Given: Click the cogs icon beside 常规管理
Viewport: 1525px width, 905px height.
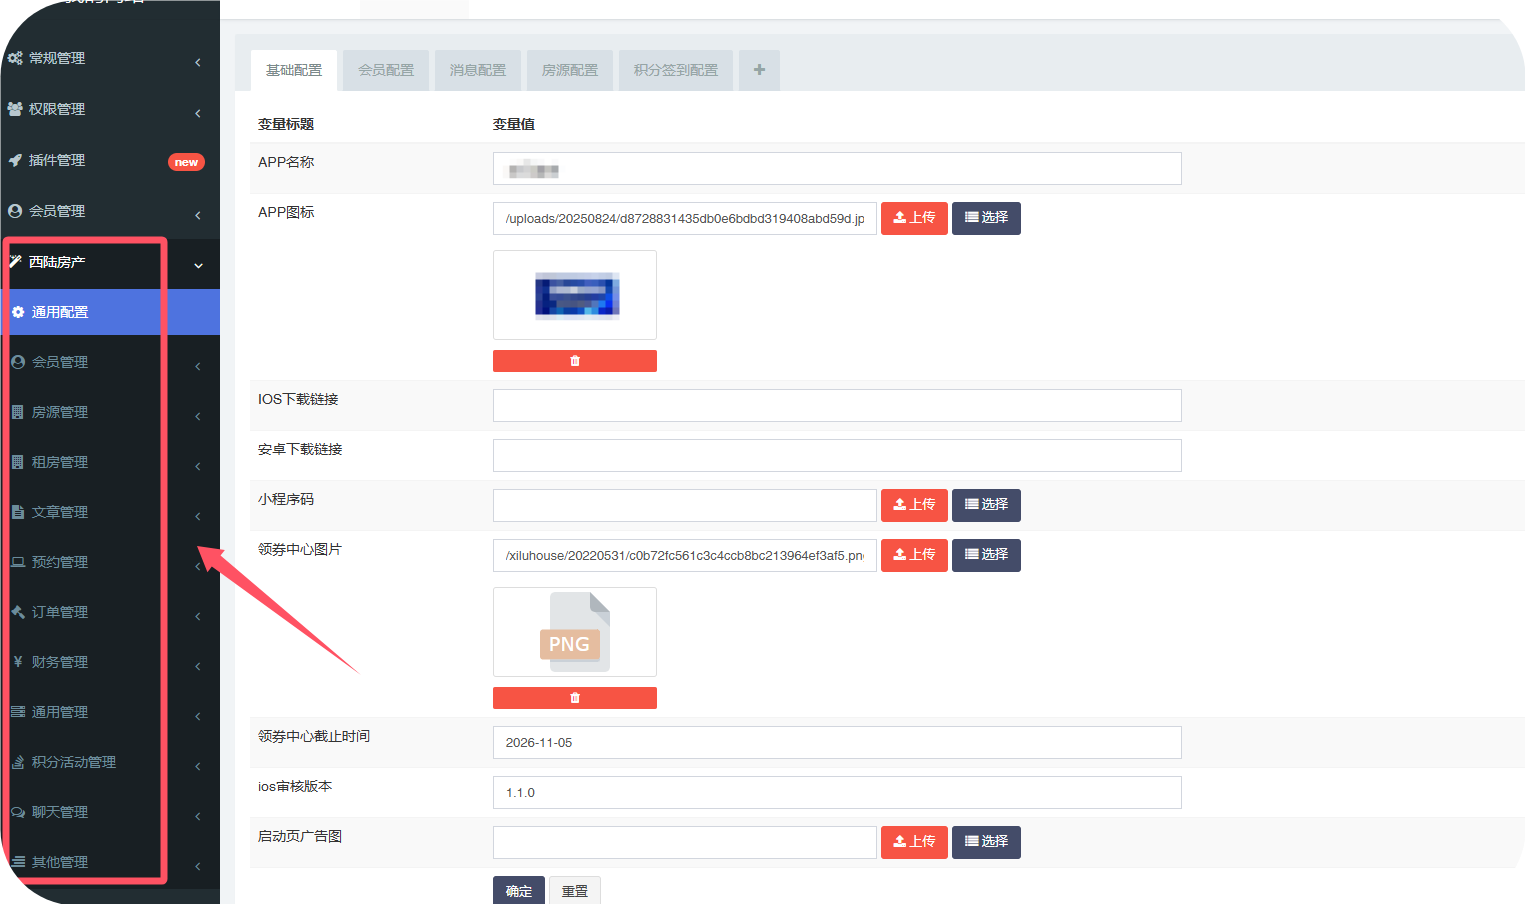Looking at the screenshot, I should pos(15,58).
